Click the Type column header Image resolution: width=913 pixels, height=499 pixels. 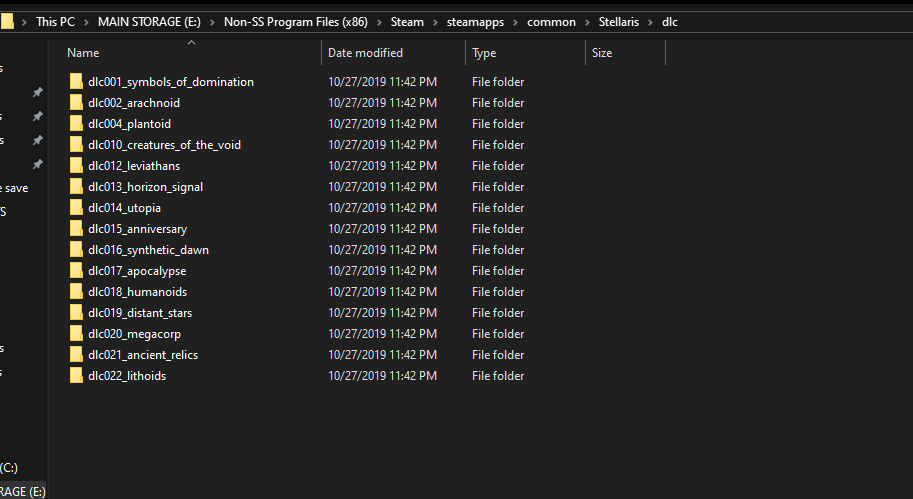tap(484, 53)
